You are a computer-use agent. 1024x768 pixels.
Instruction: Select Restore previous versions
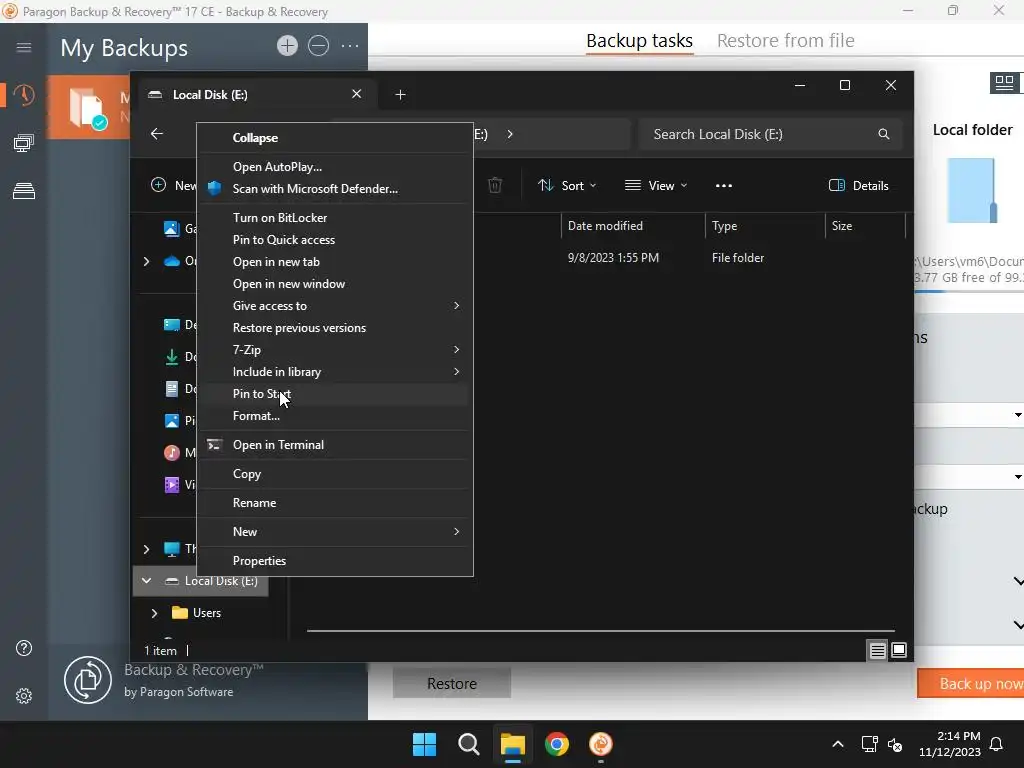point(335,328)
